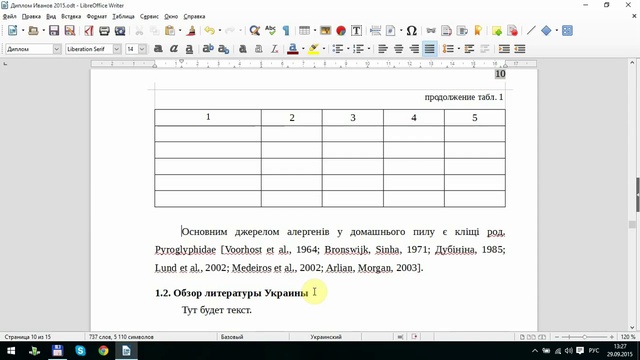Open Find & Replace

click(x=255, y=31)
